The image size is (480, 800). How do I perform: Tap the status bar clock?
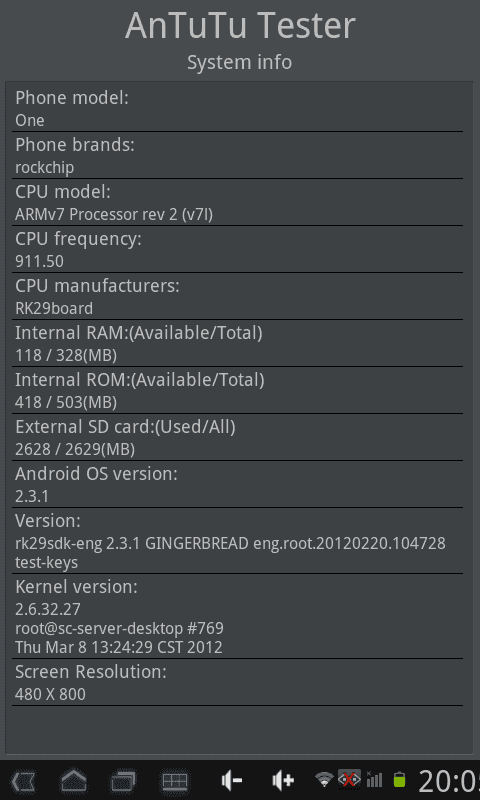(x=449, y=781)
